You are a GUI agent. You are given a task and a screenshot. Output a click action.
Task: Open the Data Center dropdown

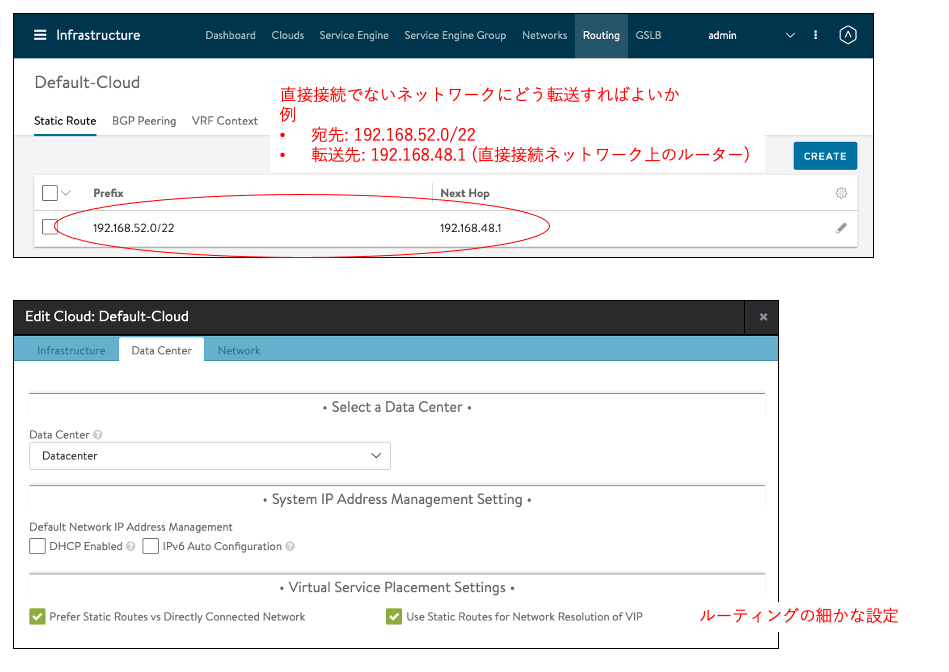click(210, 456)
